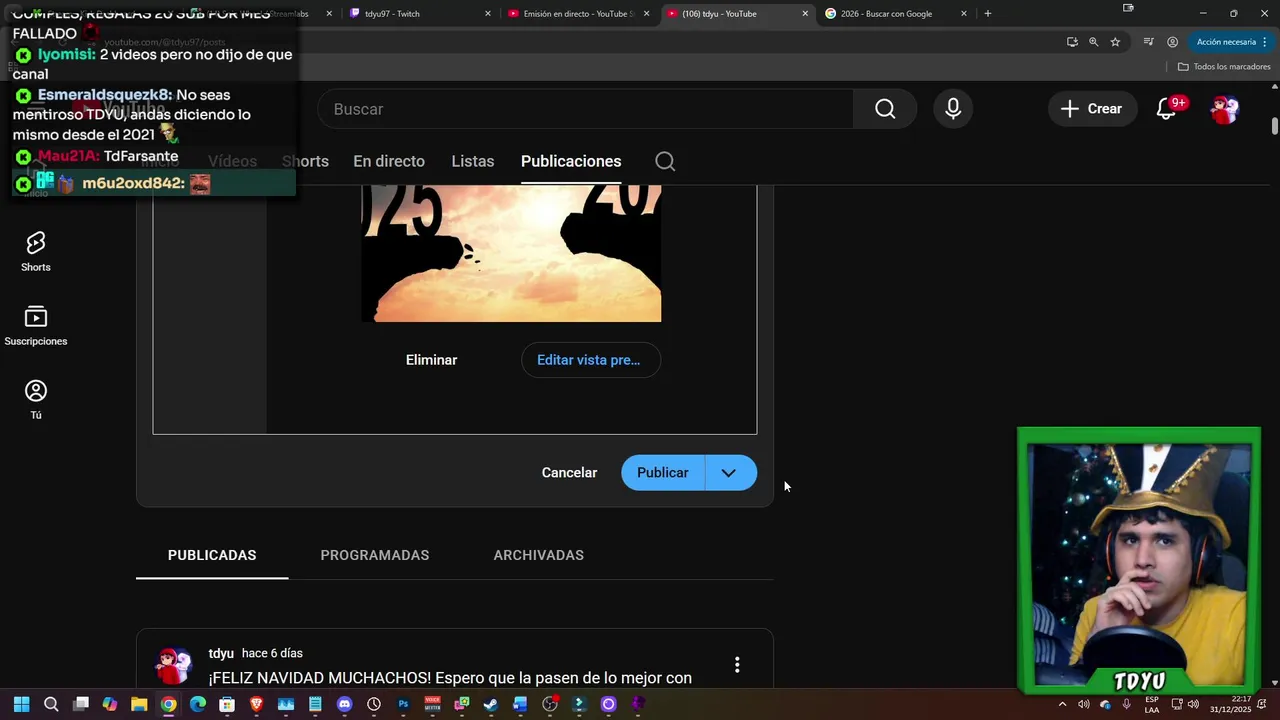The image size is (1280, 720).
Task: Click Cancelar to discard the post
Action: tap(569, 473)
